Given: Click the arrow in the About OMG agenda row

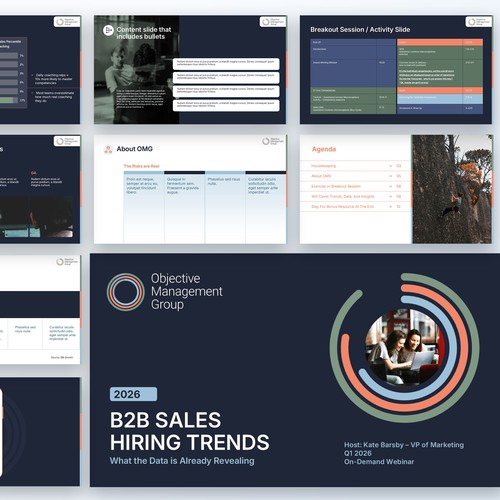Looking at the screenshot, I should tap(390, 176).
